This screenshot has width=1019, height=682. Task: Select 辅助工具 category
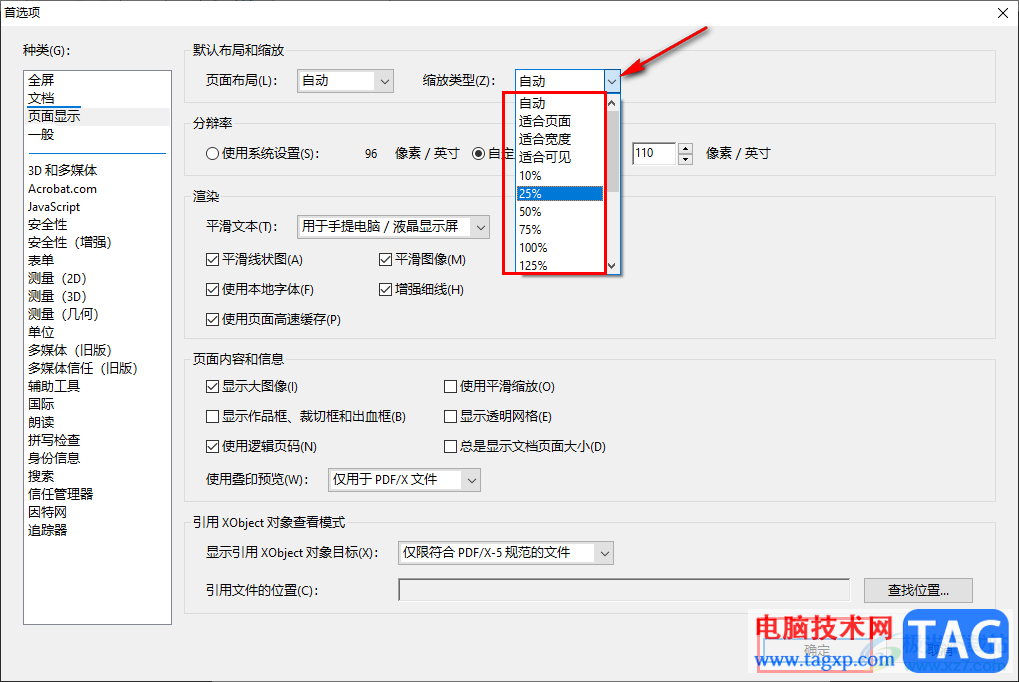[x=54, y=386]
